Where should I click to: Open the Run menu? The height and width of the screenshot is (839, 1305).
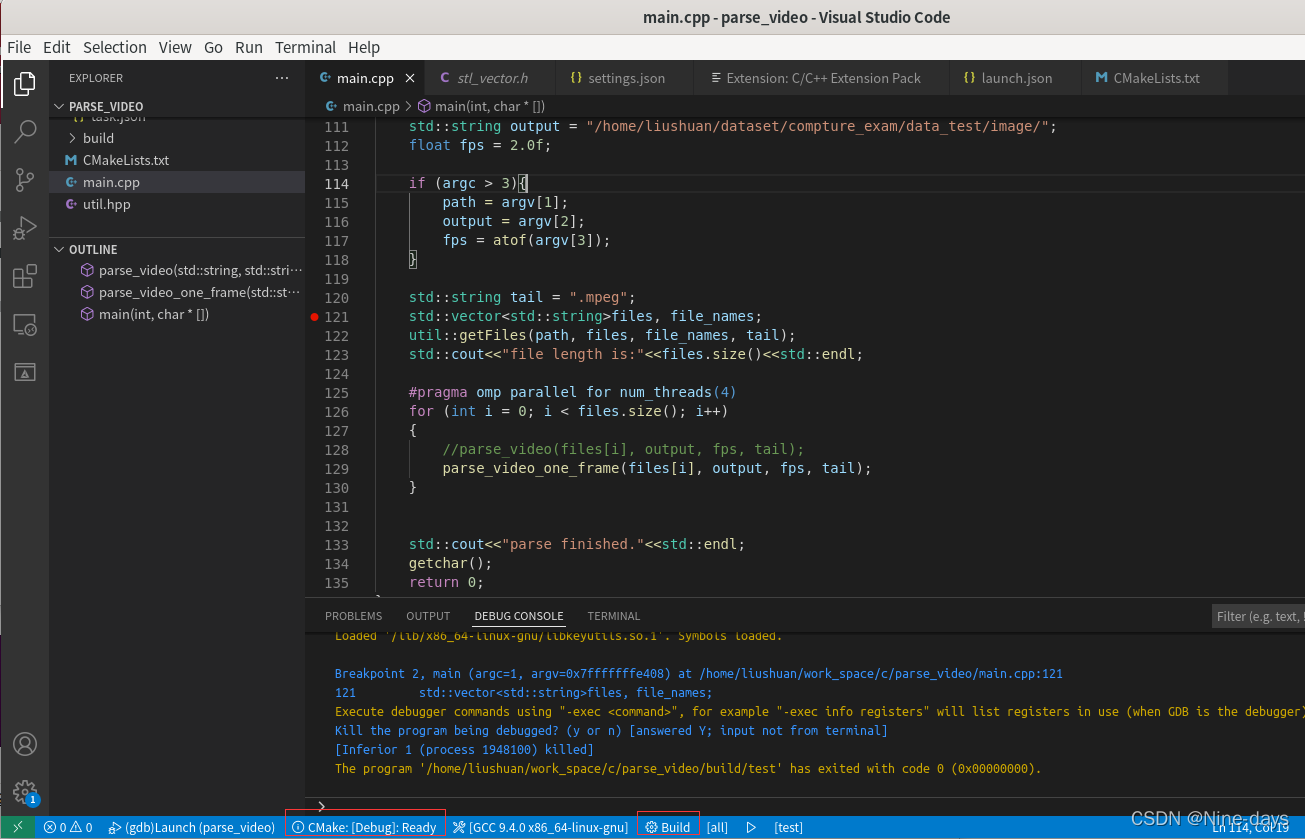click(248, 47)
